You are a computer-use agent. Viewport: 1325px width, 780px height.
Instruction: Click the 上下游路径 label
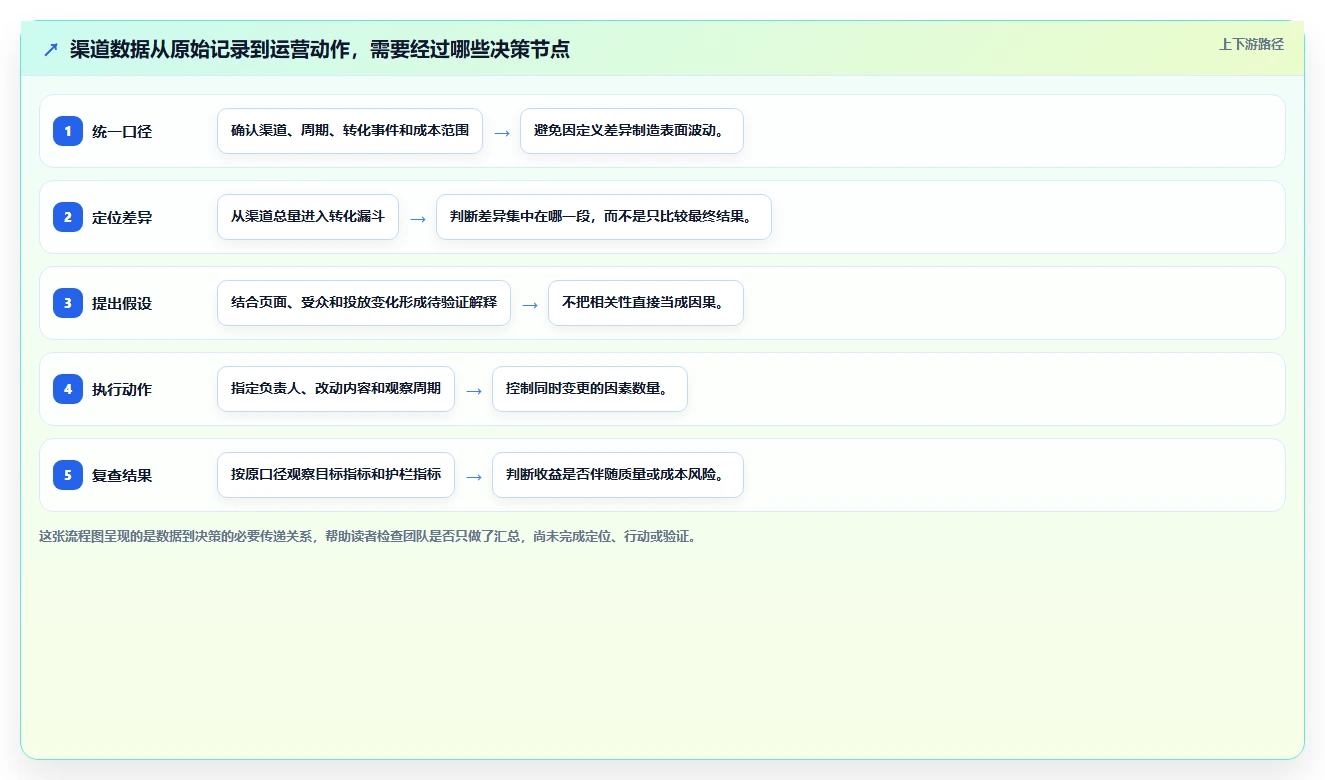[x=1251, y=44]
